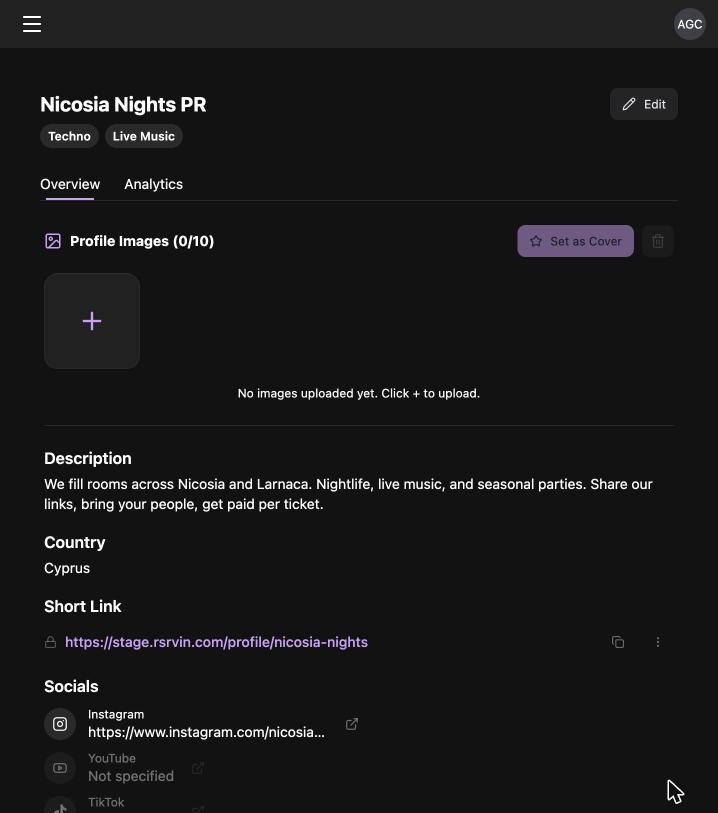Add a new profile image tile
The width and height of the screenshot is (718, 813).
click(92, 321)
